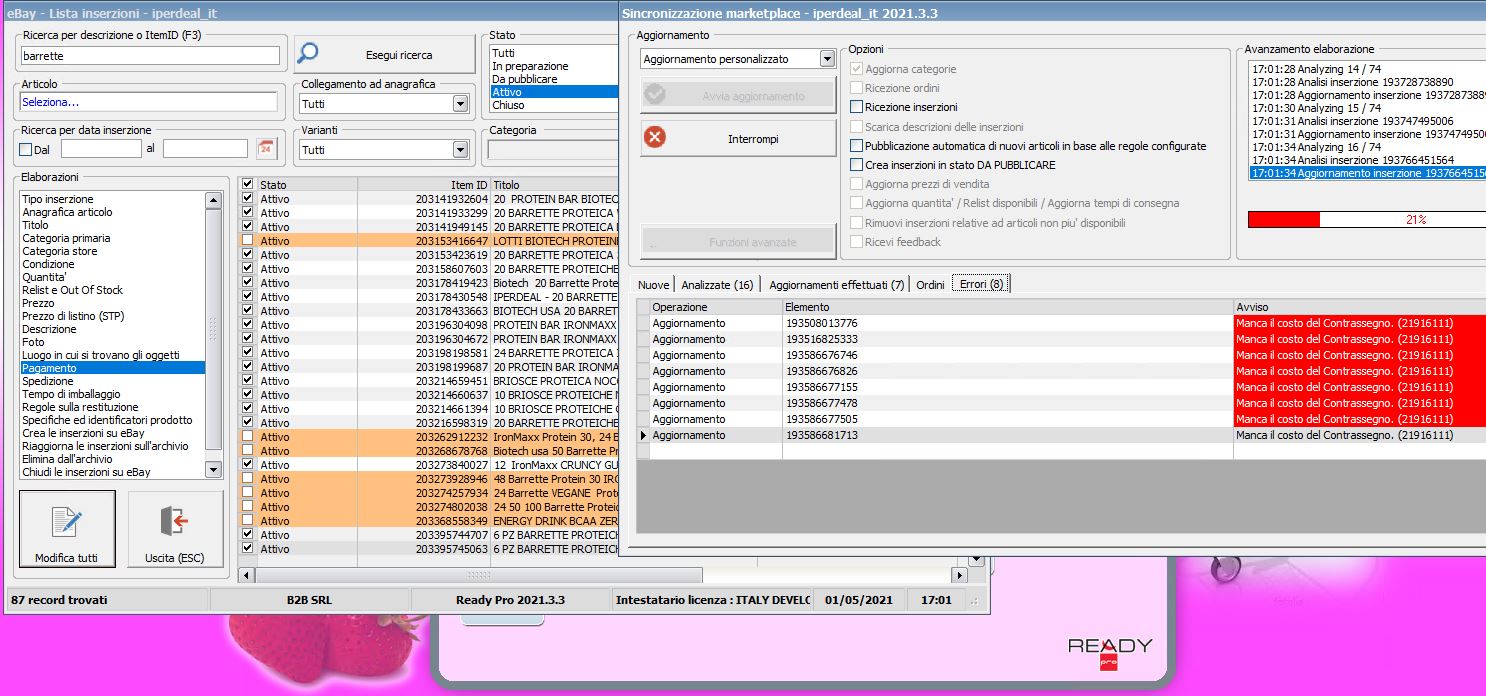The width and height of the screenshot is (1486, 696).
Task: Click the magnifier search icon
Action: (308, 54)
